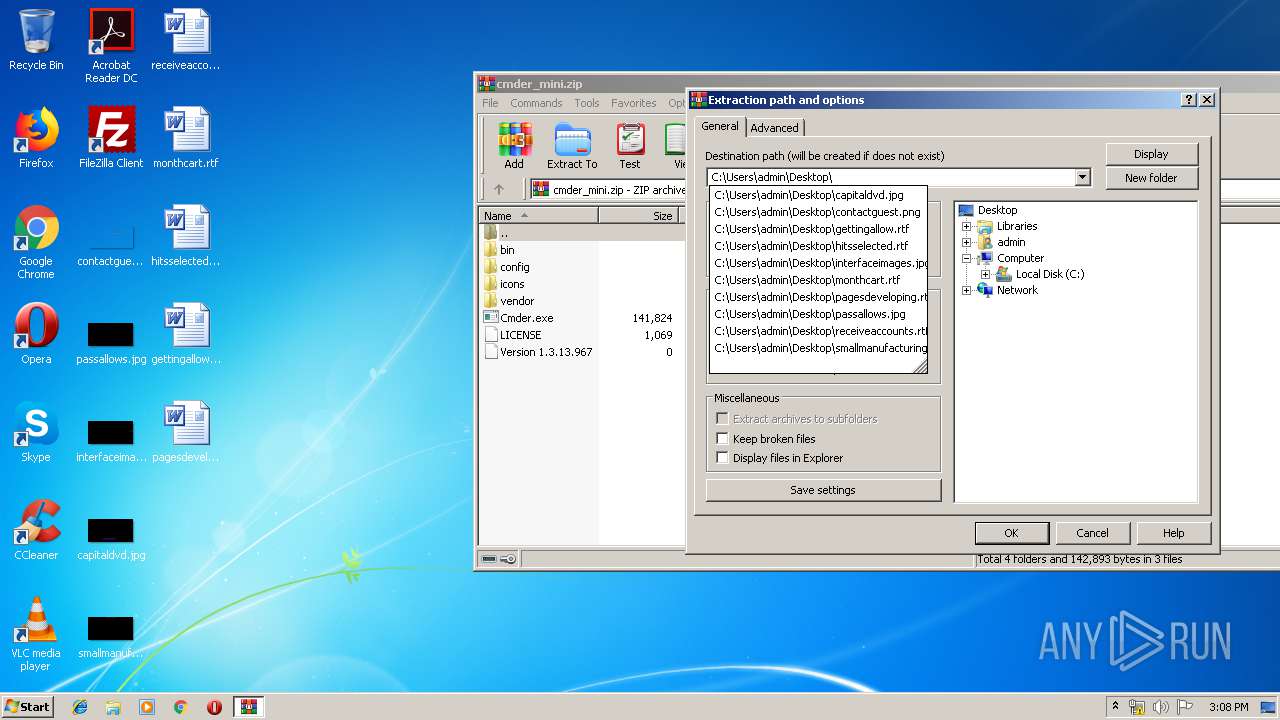The width and height of the screenshot is (1280, 720).
Task: Click the Start button
Action: (28, 707)
